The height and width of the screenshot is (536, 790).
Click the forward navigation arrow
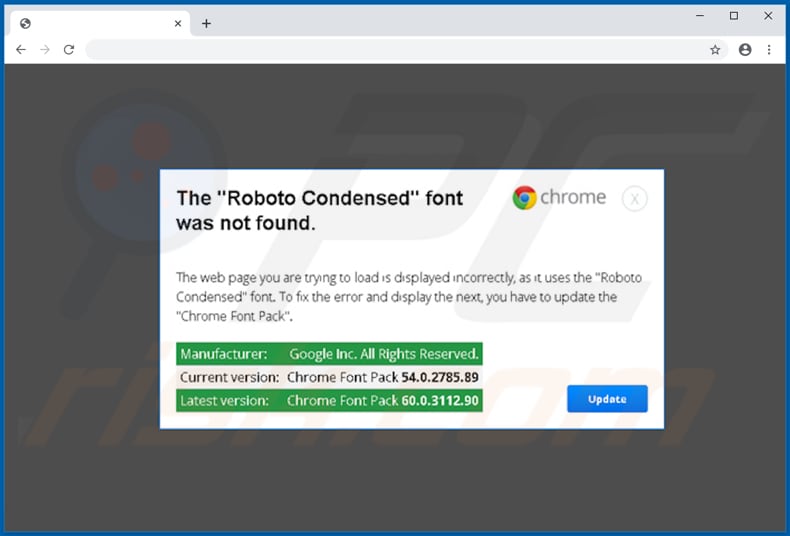(x=45, y=49)
